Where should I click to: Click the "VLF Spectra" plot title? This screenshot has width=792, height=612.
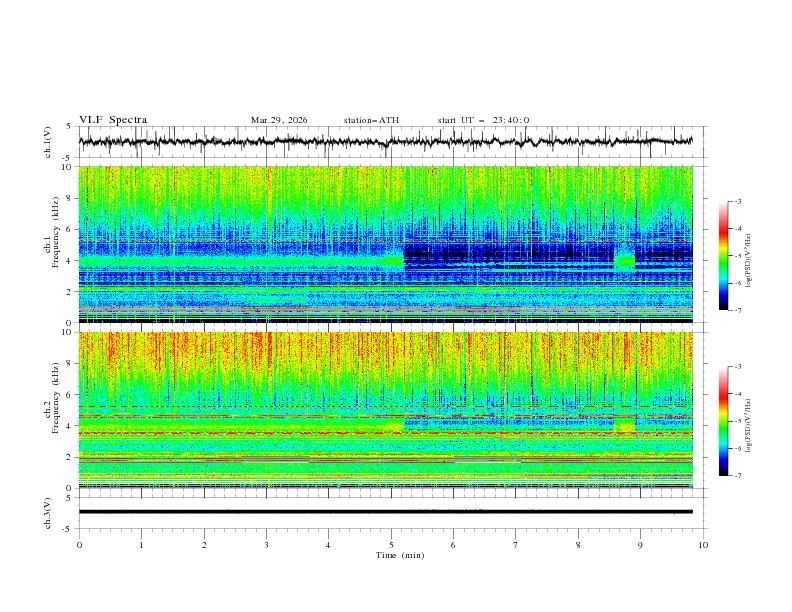(x=113, y=120)
